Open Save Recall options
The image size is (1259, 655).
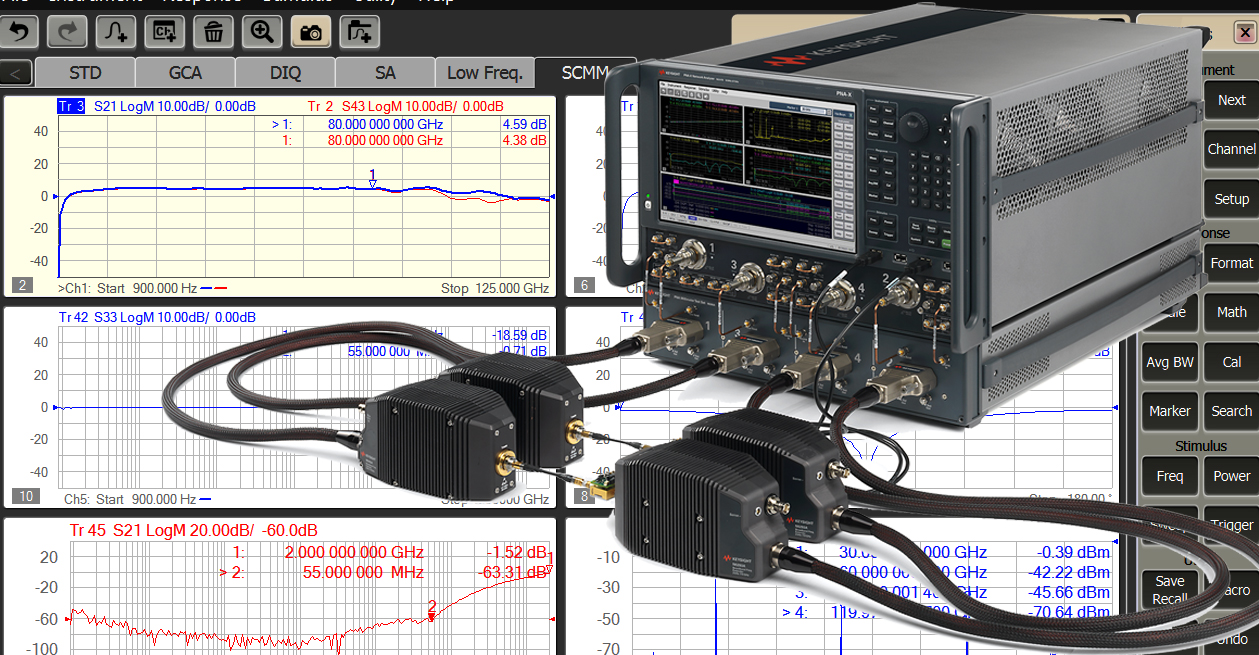(x=1169, y=588)
